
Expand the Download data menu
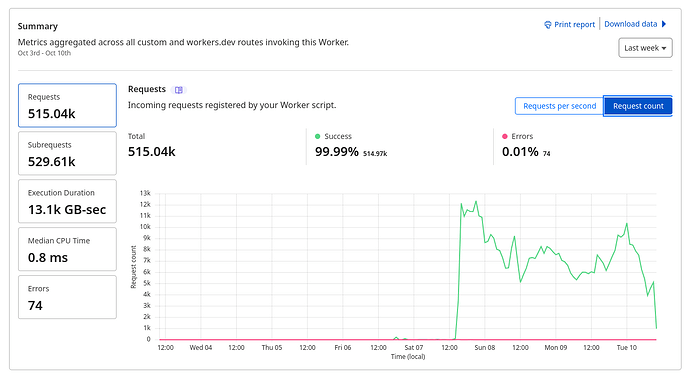(x=635, y=24)
